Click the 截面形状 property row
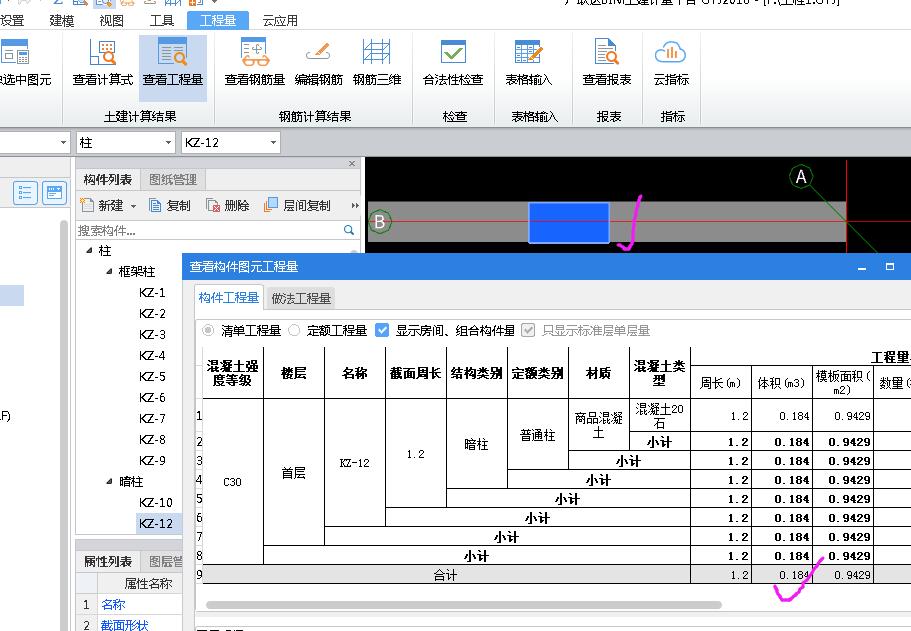This screenshot has height=631, width=911. (129, 625)
